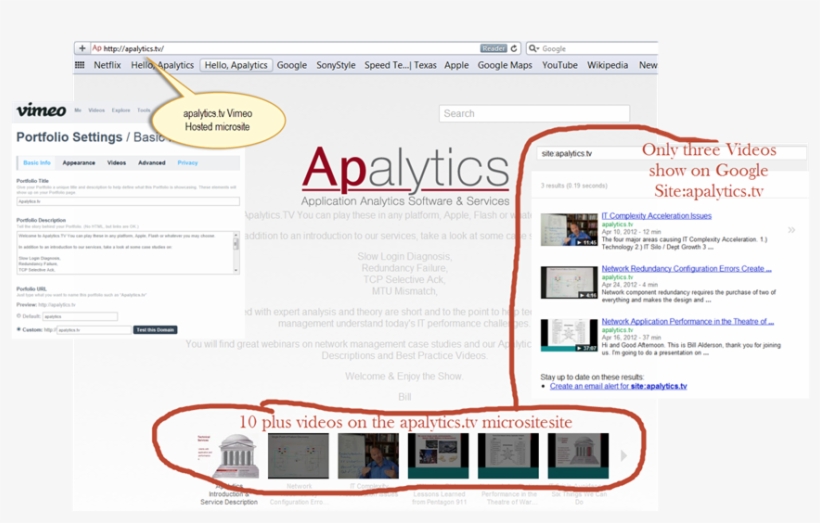
Task: Reload the page with the refresh icon
Action: pos(514,48)
